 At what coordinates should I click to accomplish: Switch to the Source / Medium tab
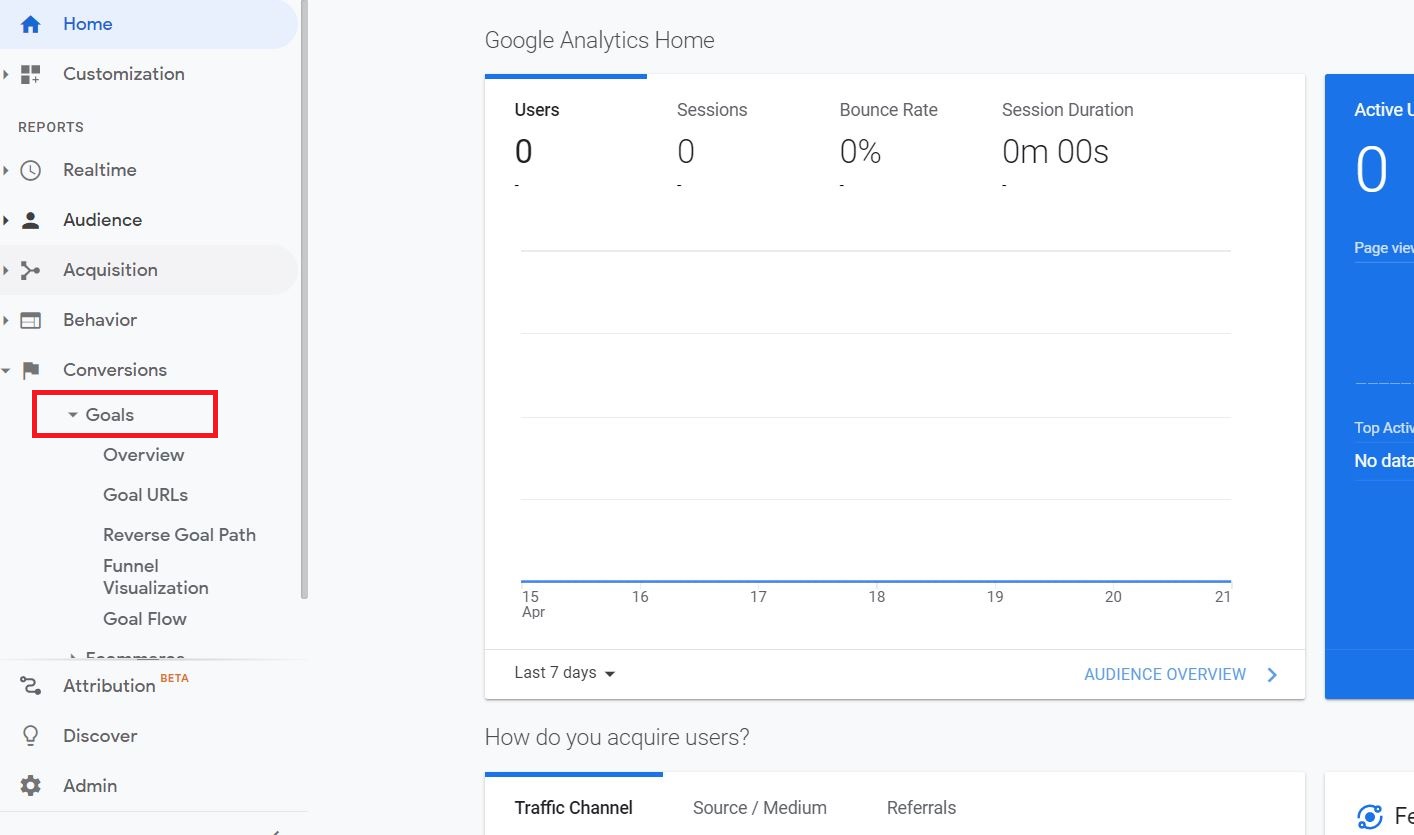[759, 808]
